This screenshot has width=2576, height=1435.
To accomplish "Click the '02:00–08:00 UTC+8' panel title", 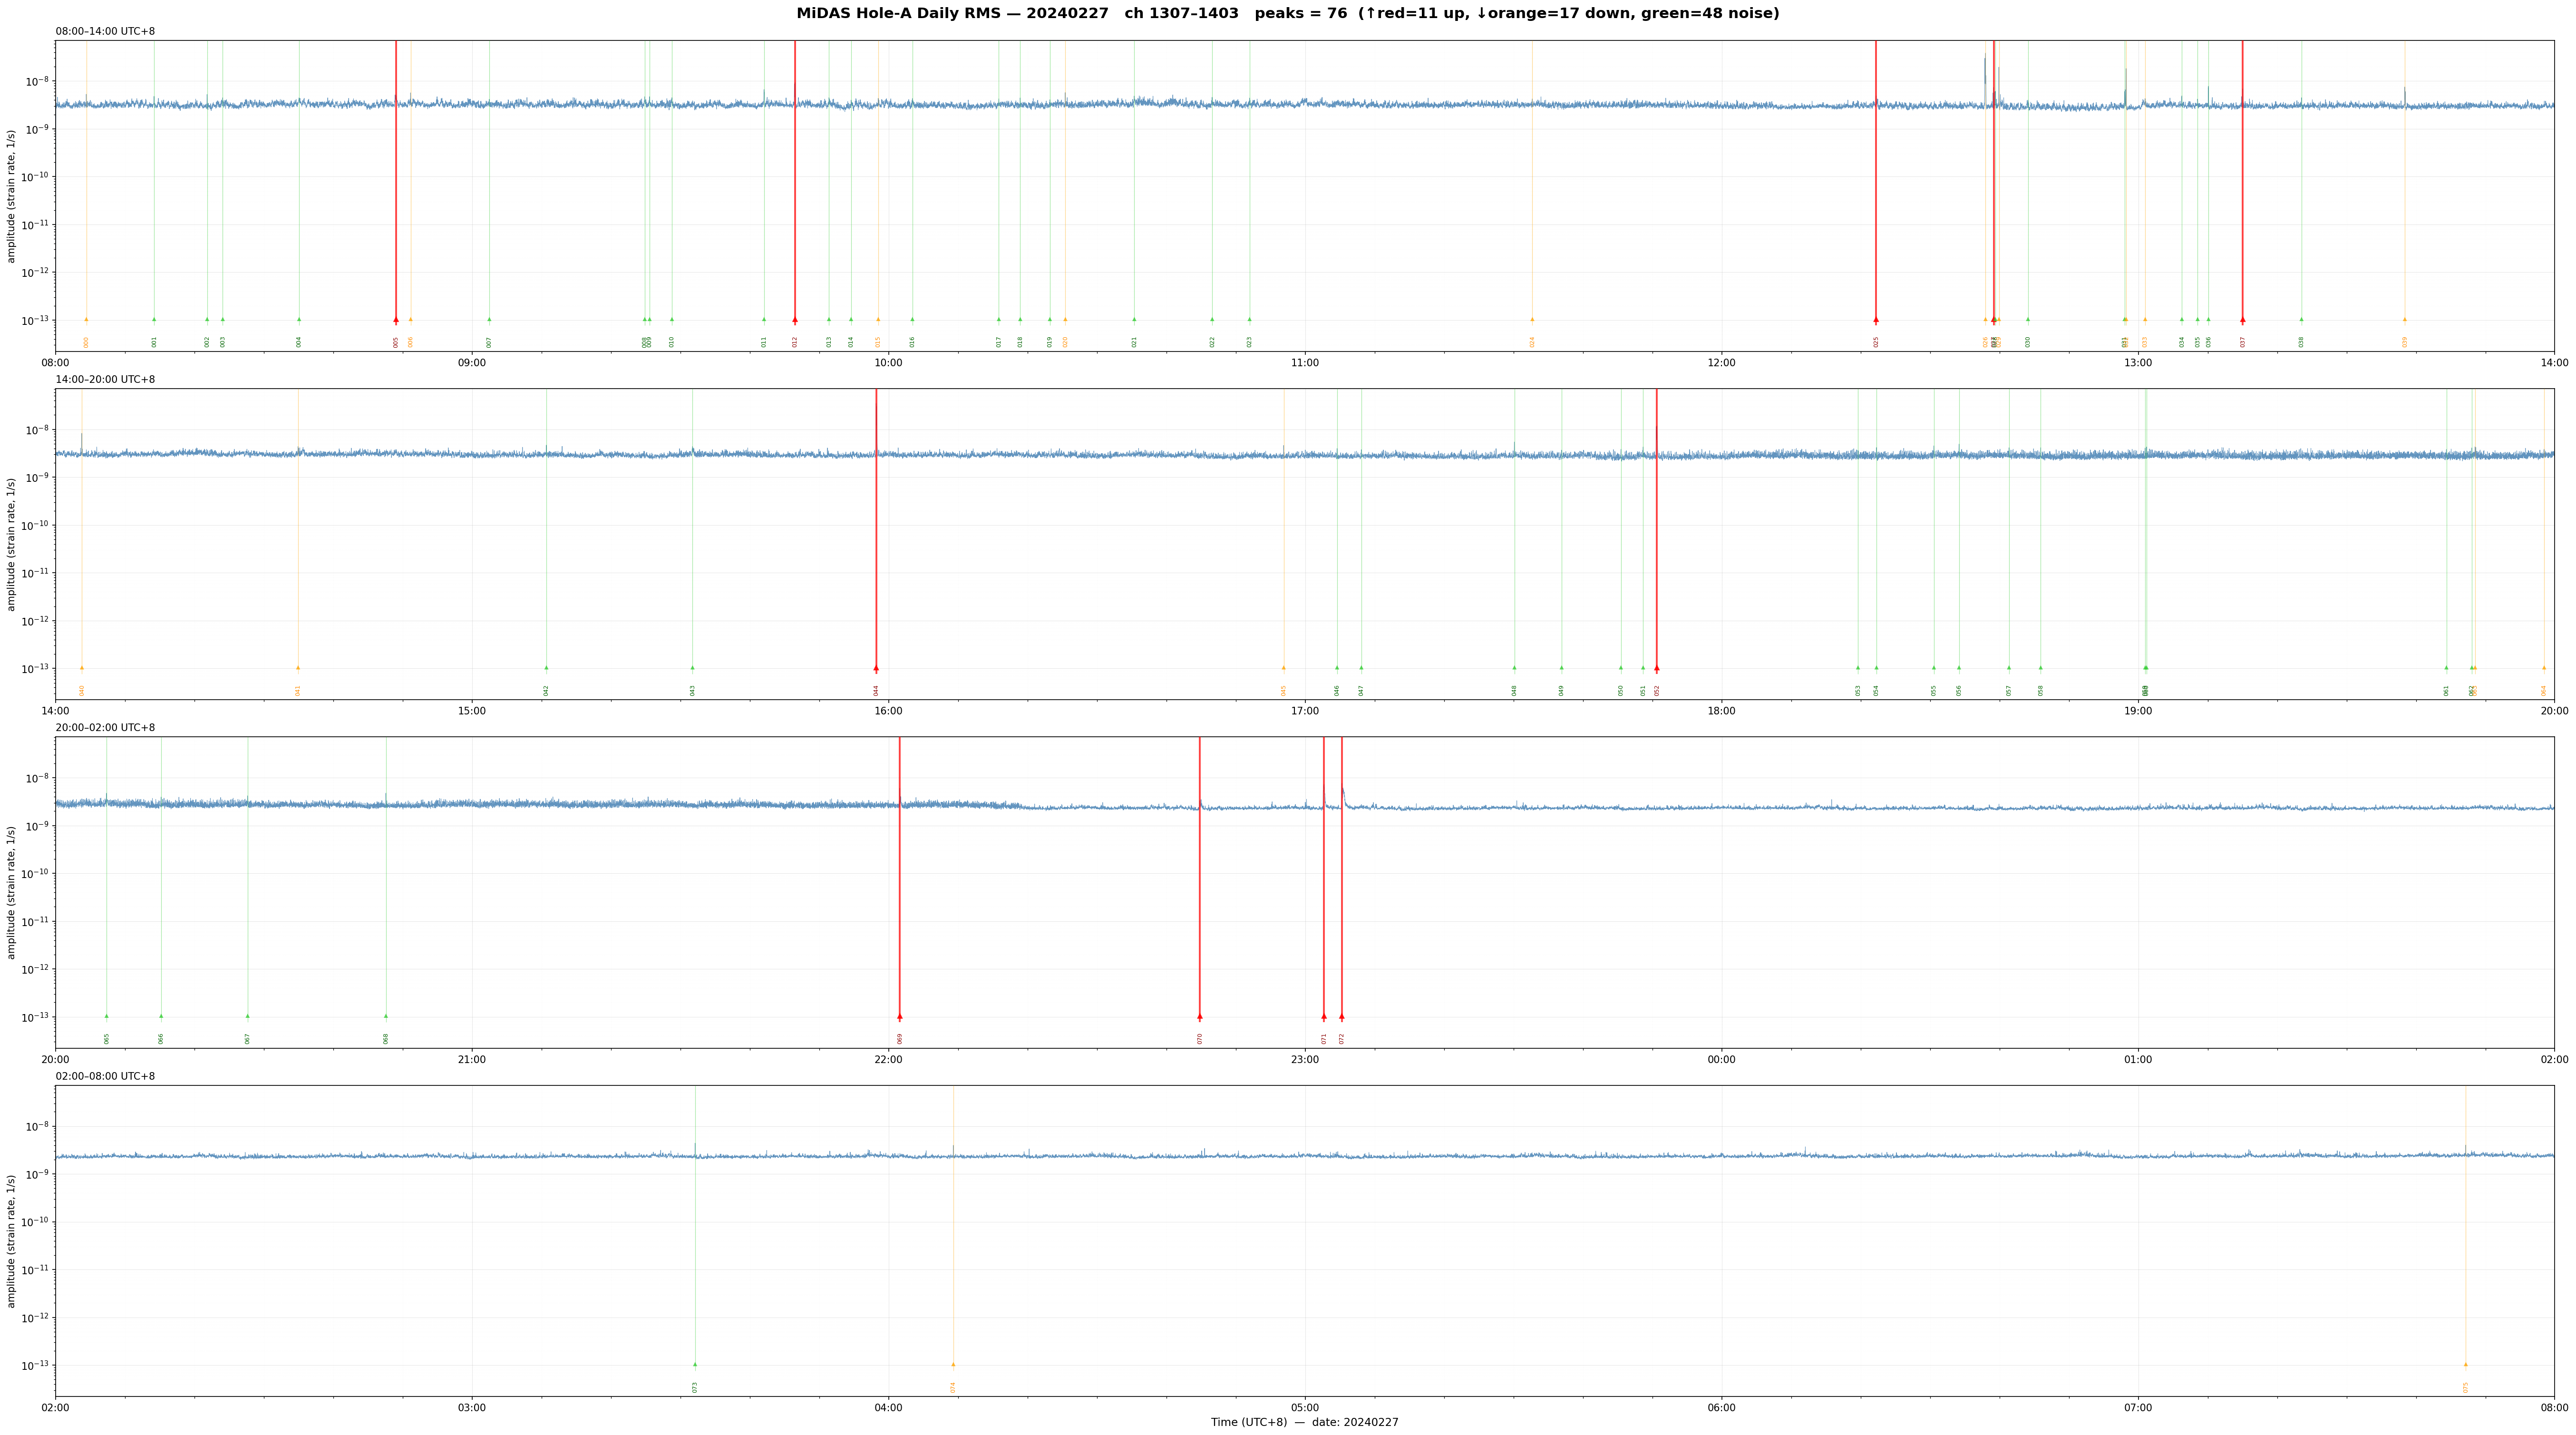I will 105,1076.
